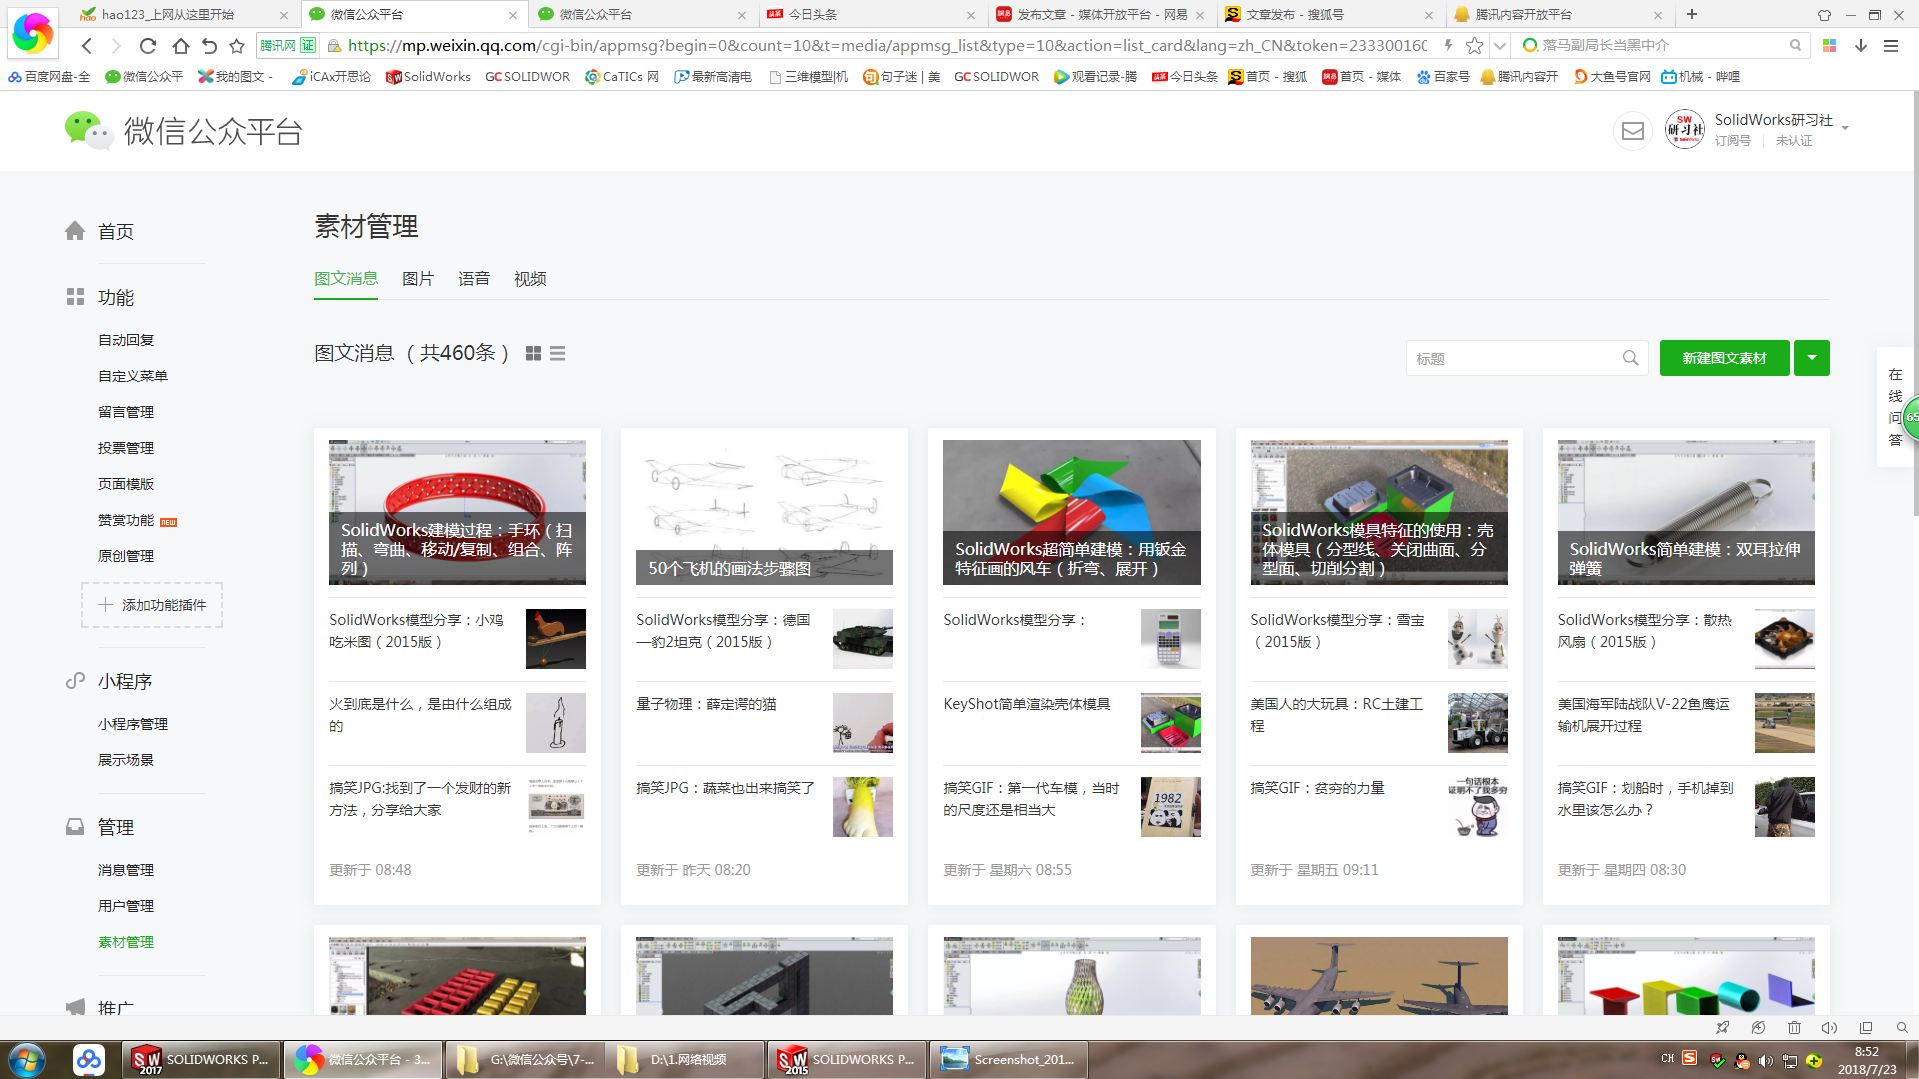
Task: Click the browser back arrow
Action: pyautogui.click(x=87, y=46)
